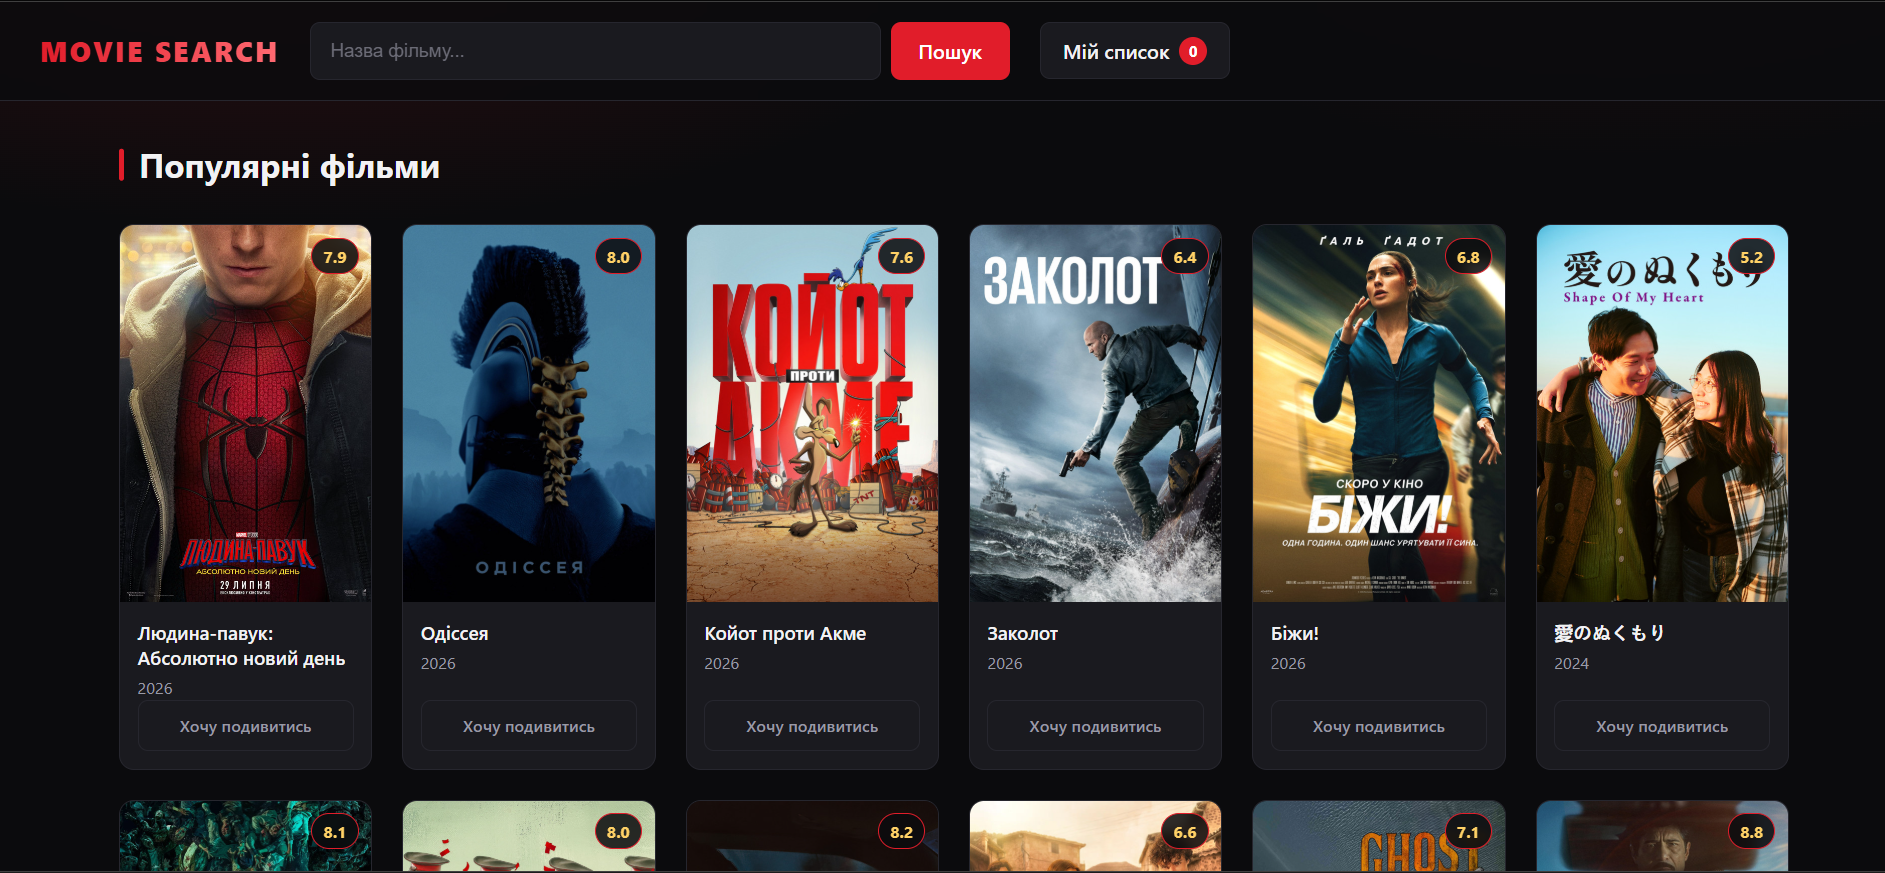Click the watchlist counter badge showing 0

click(x=1192, y=51)
